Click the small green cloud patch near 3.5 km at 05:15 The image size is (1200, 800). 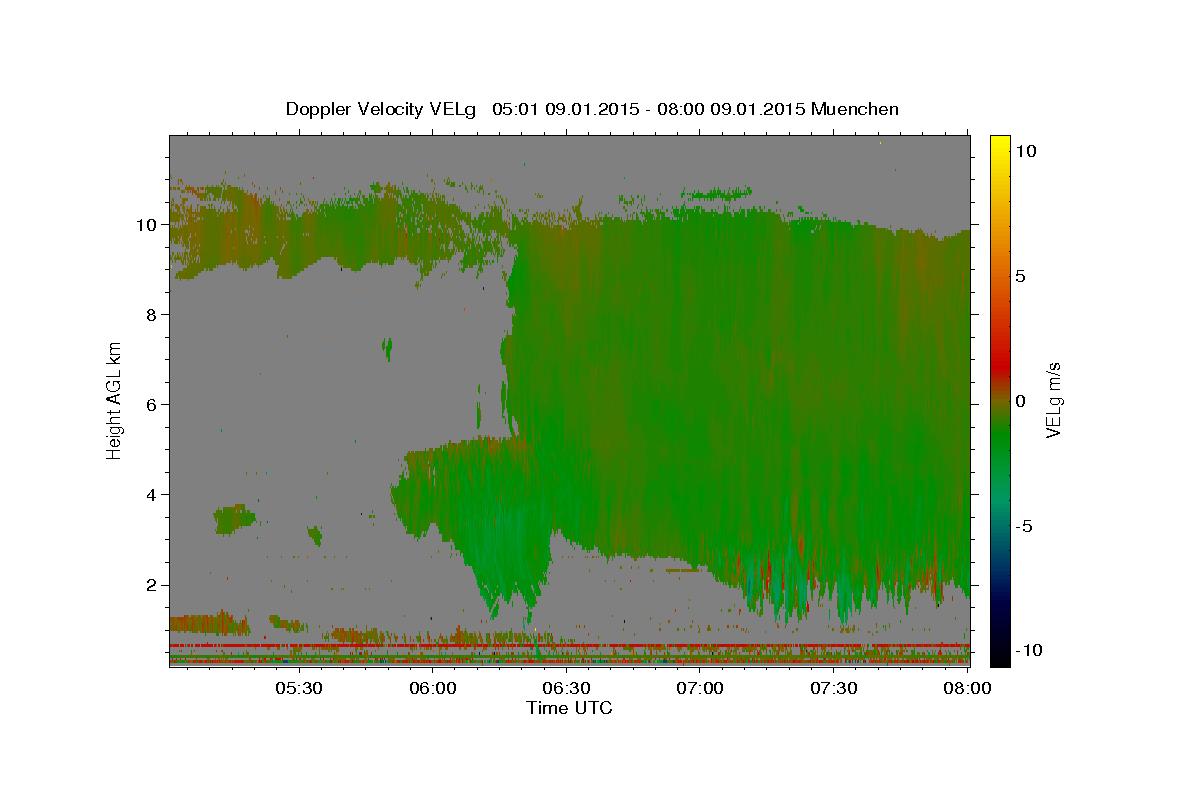(x=235, y=518)
